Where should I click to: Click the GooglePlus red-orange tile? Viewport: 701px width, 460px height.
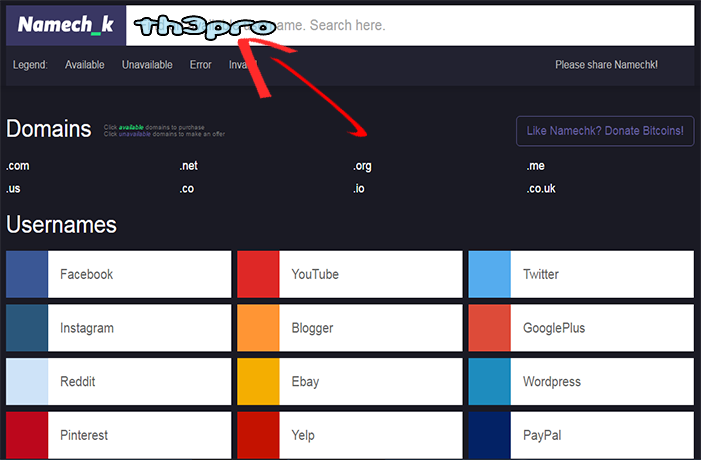pos(490,328)
